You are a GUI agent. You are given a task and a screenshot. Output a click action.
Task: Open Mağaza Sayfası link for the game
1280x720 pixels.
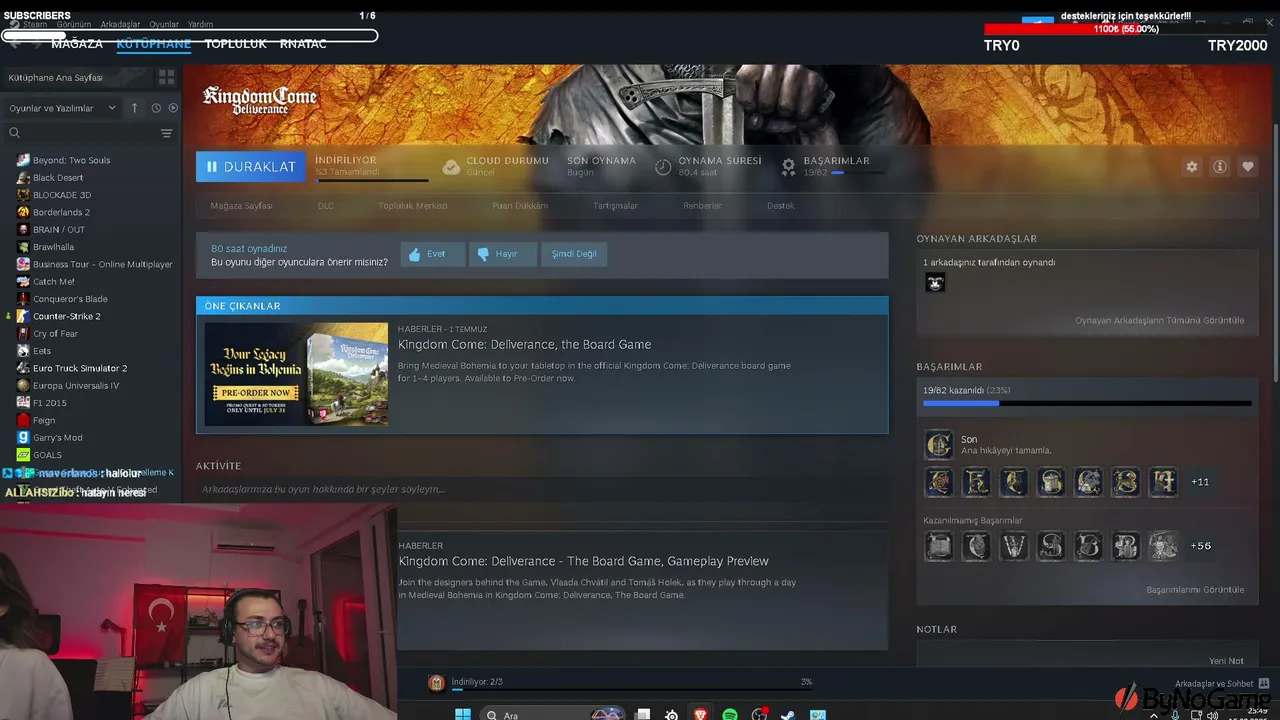coord(241,206)
